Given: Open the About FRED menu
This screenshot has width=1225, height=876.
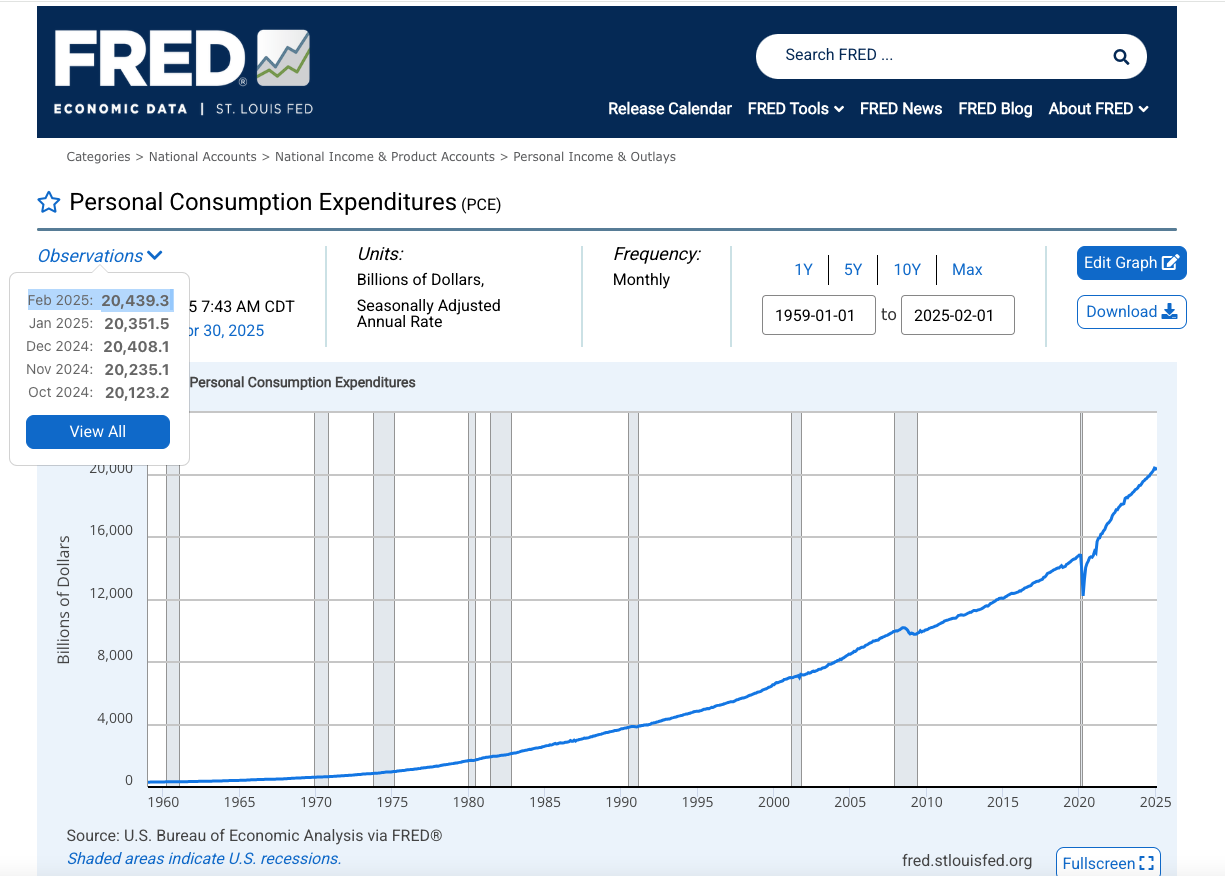Looking at the screenshot, I should [x=1098, y=109].
